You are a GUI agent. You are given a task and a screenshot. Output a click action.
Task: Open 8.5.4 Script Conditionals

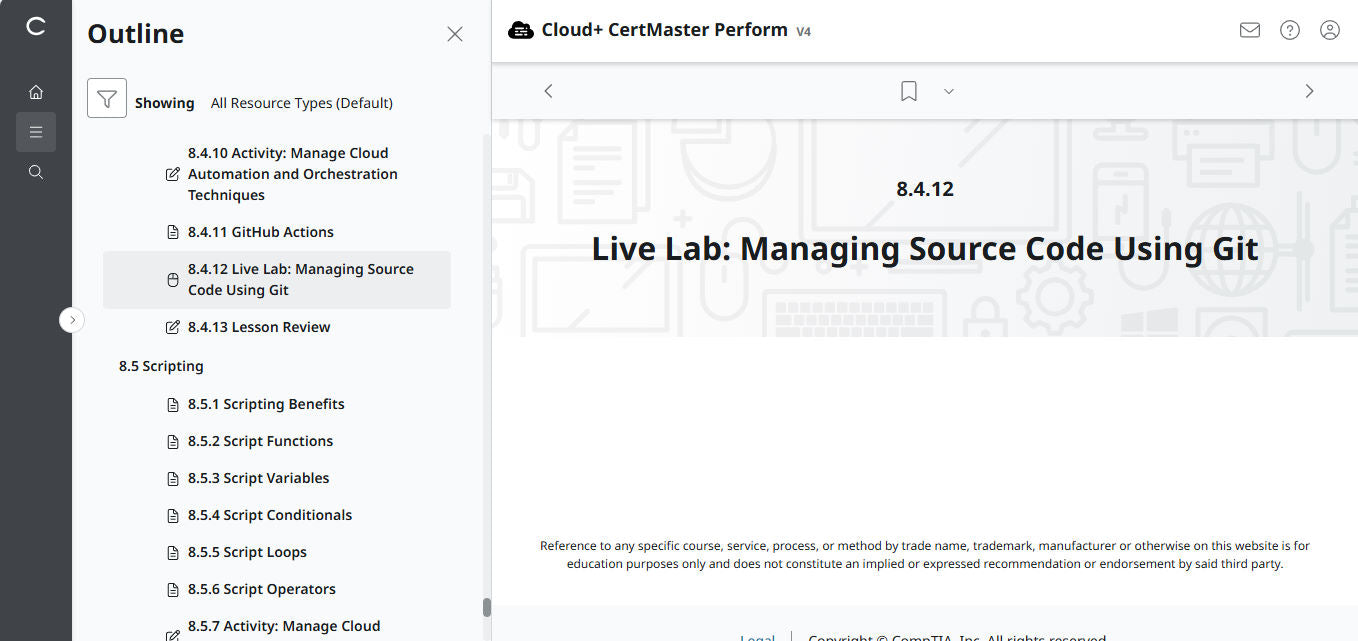coord(270,514)
